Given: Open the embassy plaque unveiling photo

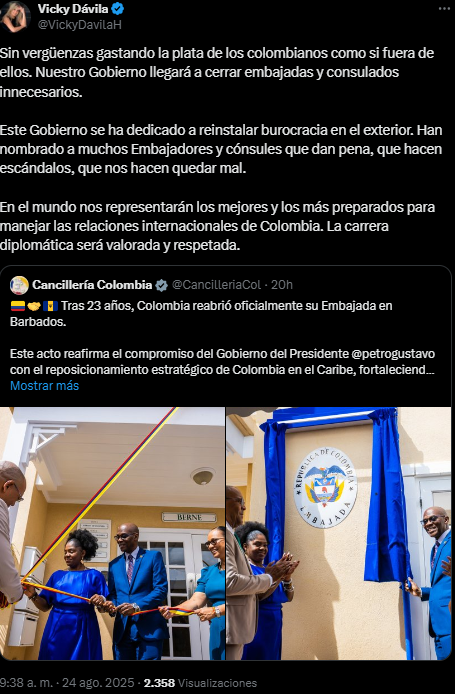Looking at the screenshot, I should pyautogui.click(x=339, y=533).
